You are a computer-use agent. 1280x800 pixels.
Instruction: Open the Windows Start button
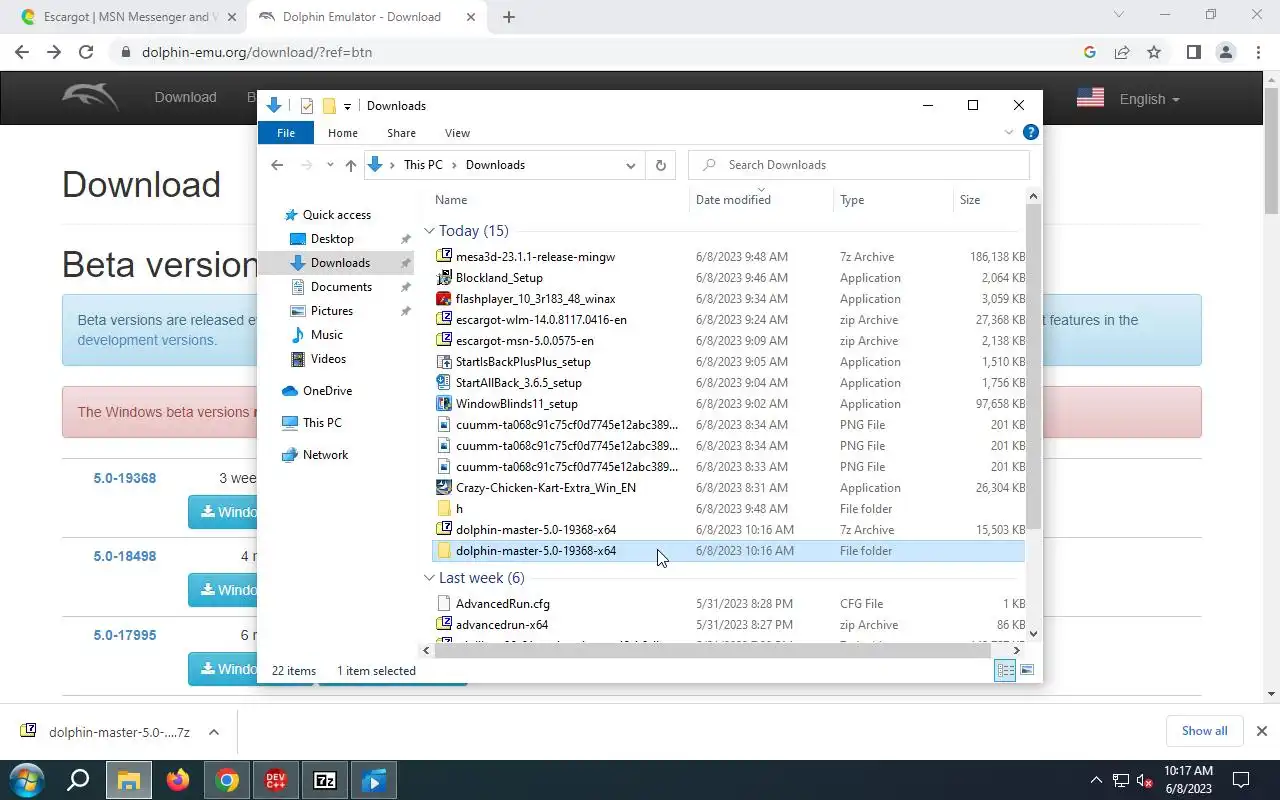pyautogui.click(x=27, y=780)
